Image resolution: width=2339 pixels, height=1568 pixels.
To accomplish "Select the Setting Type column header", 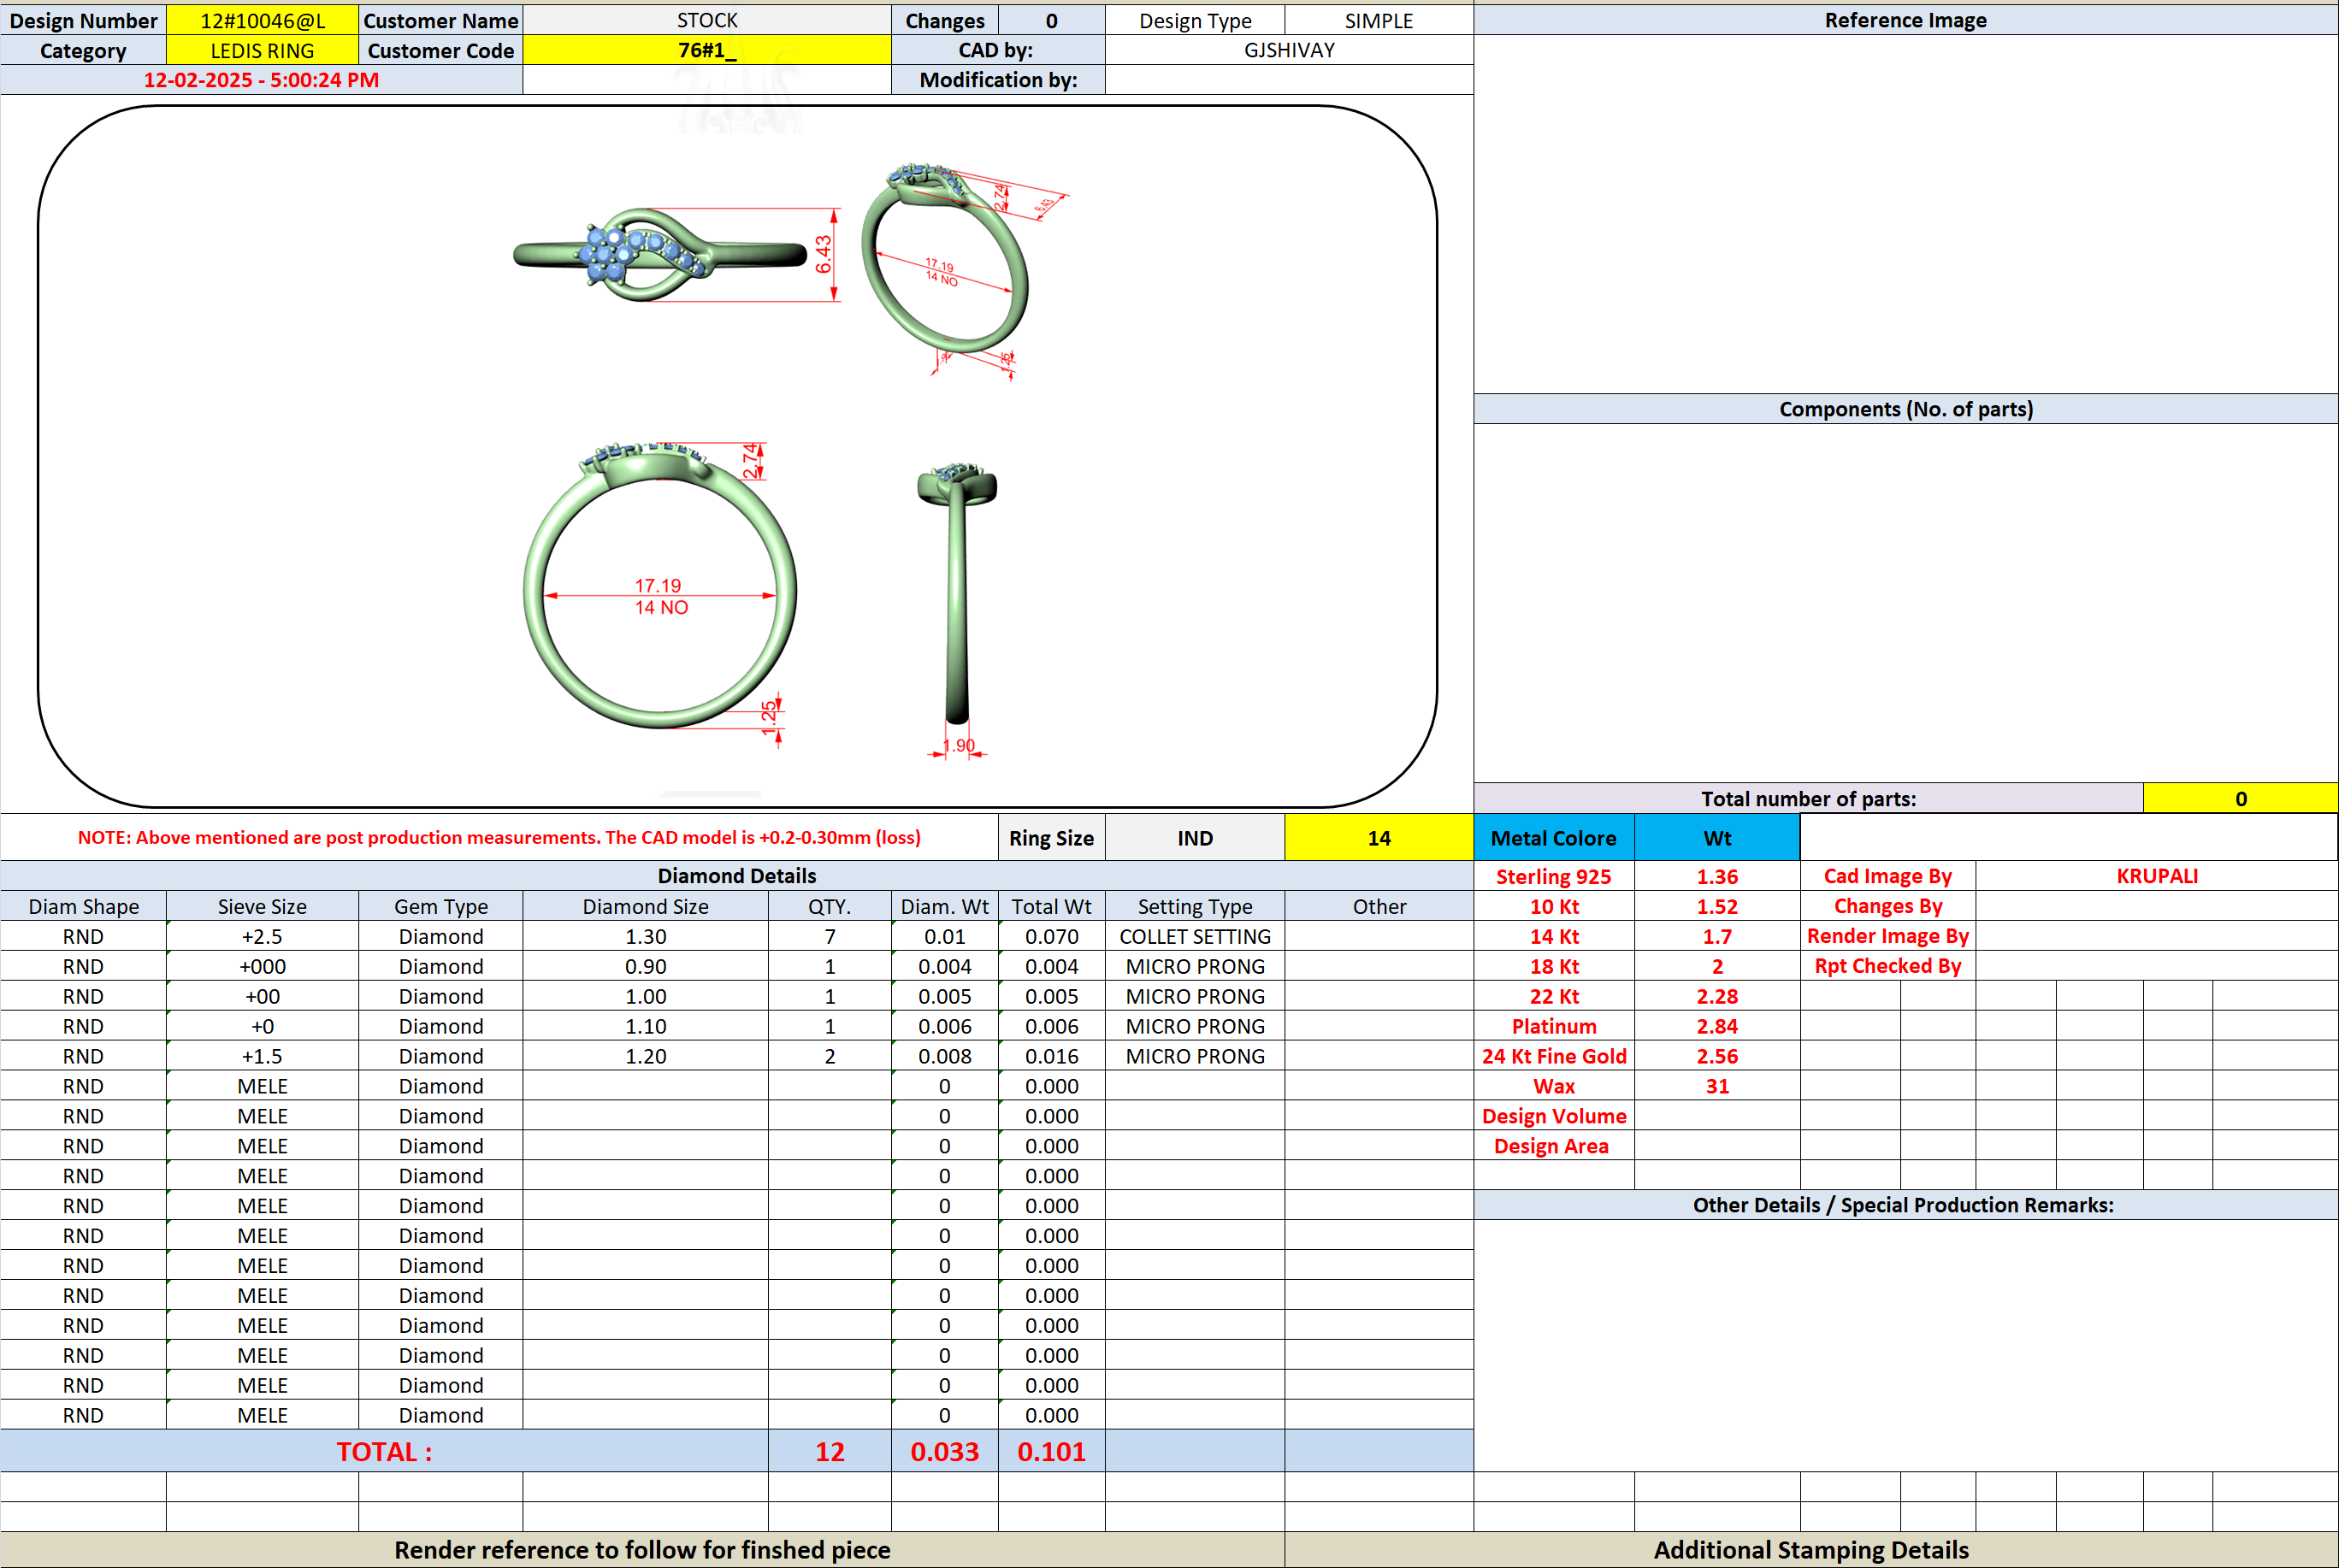I will pyautogui.click(x=1195, y=906).
